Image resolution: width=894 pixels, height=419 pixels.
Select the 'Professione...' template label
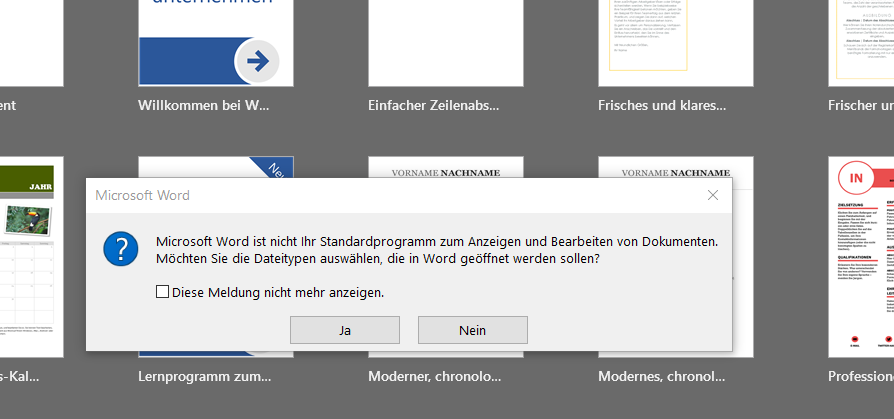pos(861,377)
